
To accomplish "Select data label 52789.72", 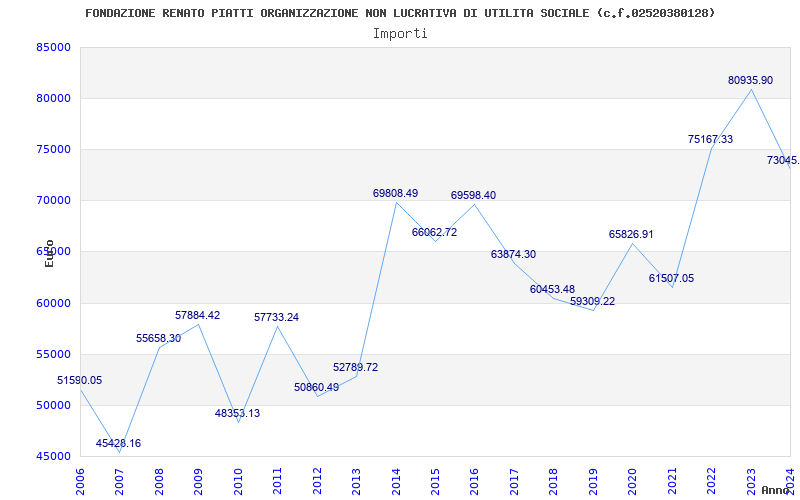I will click(x=356, y=367).
